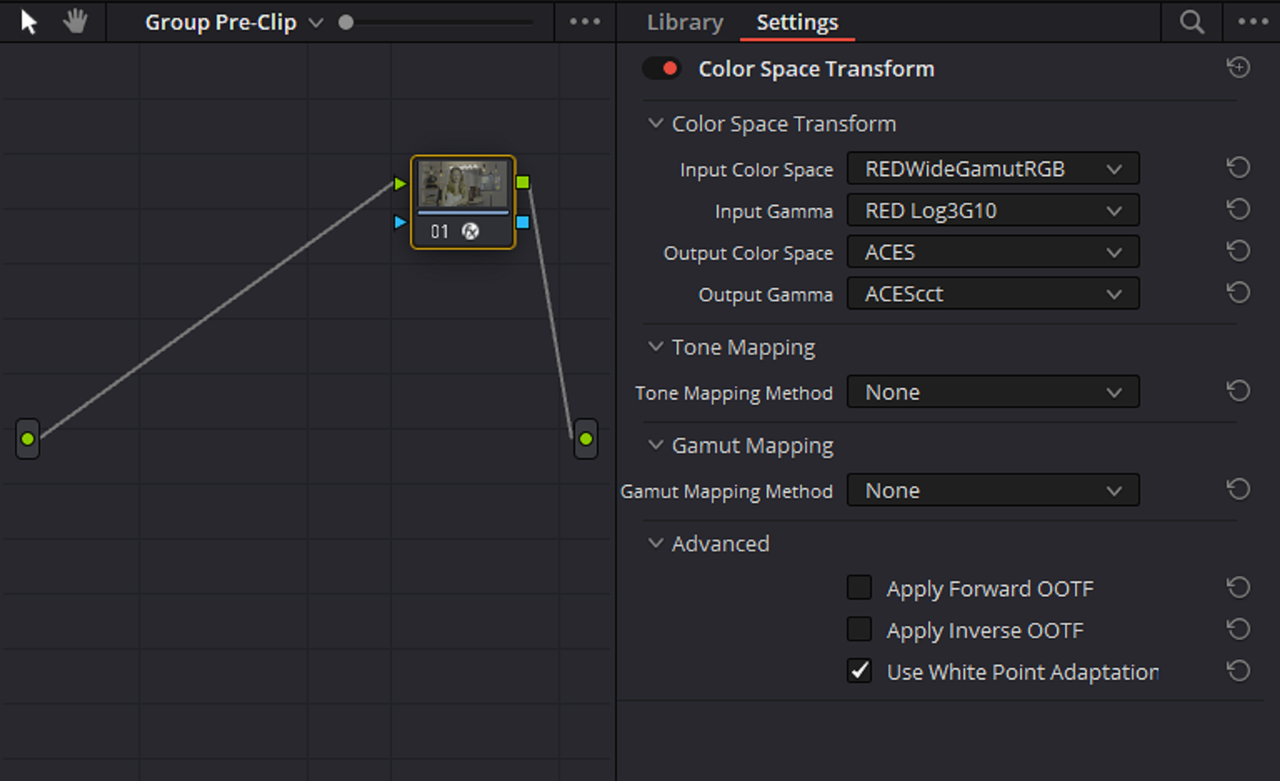1280x781 pixels.
Task: Reset Input Gamma parameter
Action: [1238, 210]
